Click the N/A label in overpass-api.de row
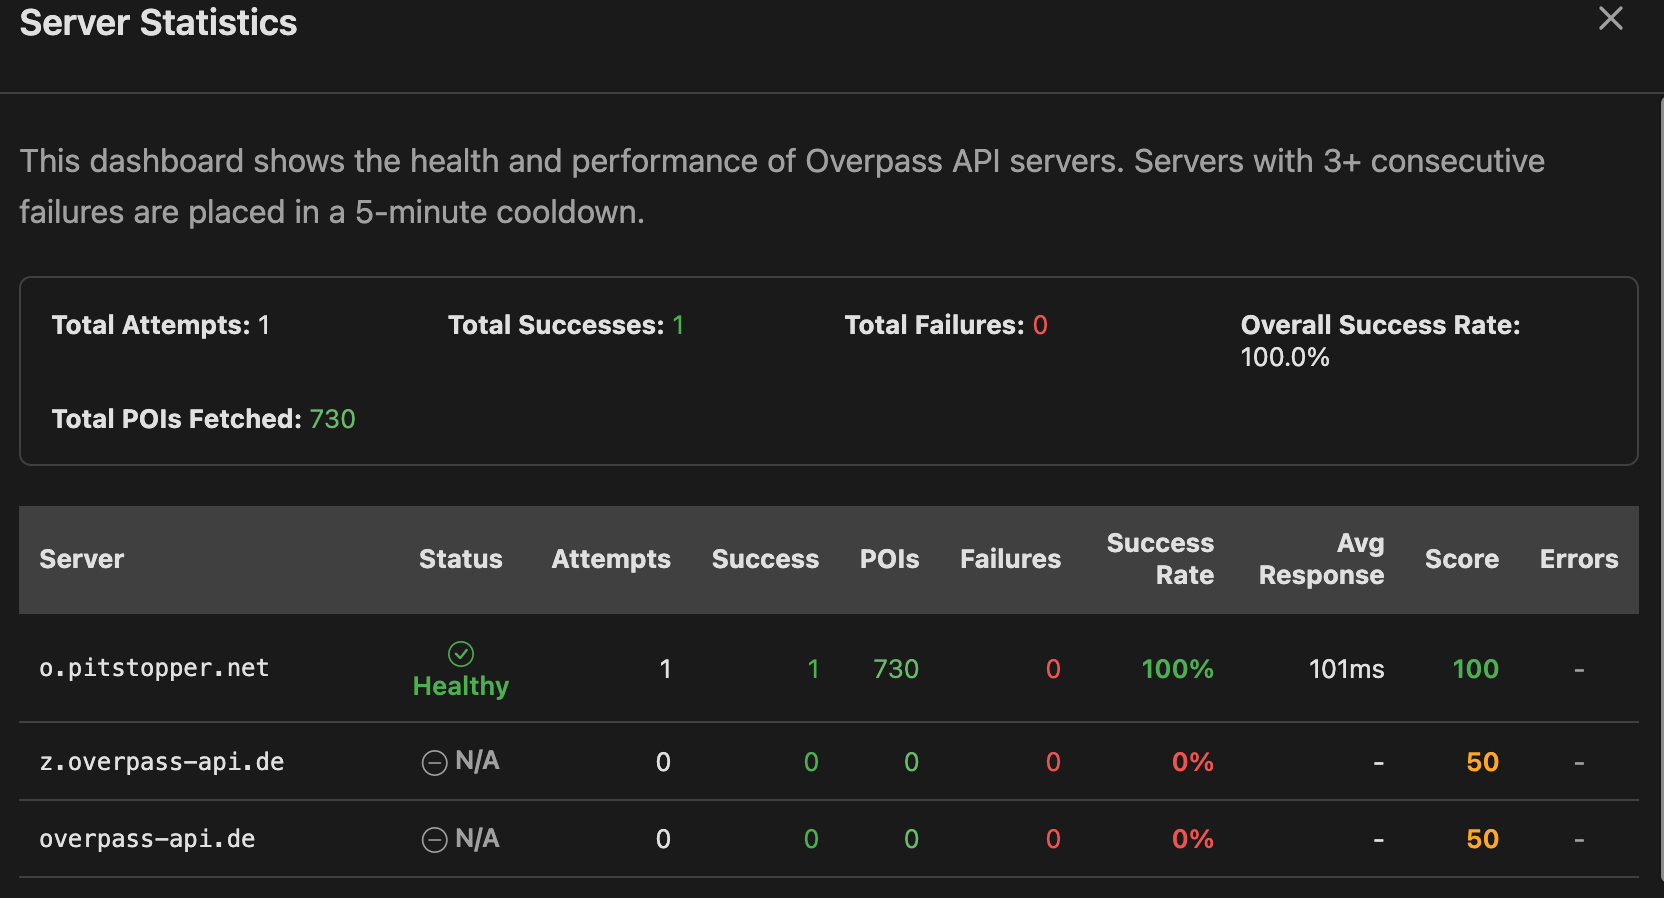The image size is (1664, 898). (x=477, y=838)
